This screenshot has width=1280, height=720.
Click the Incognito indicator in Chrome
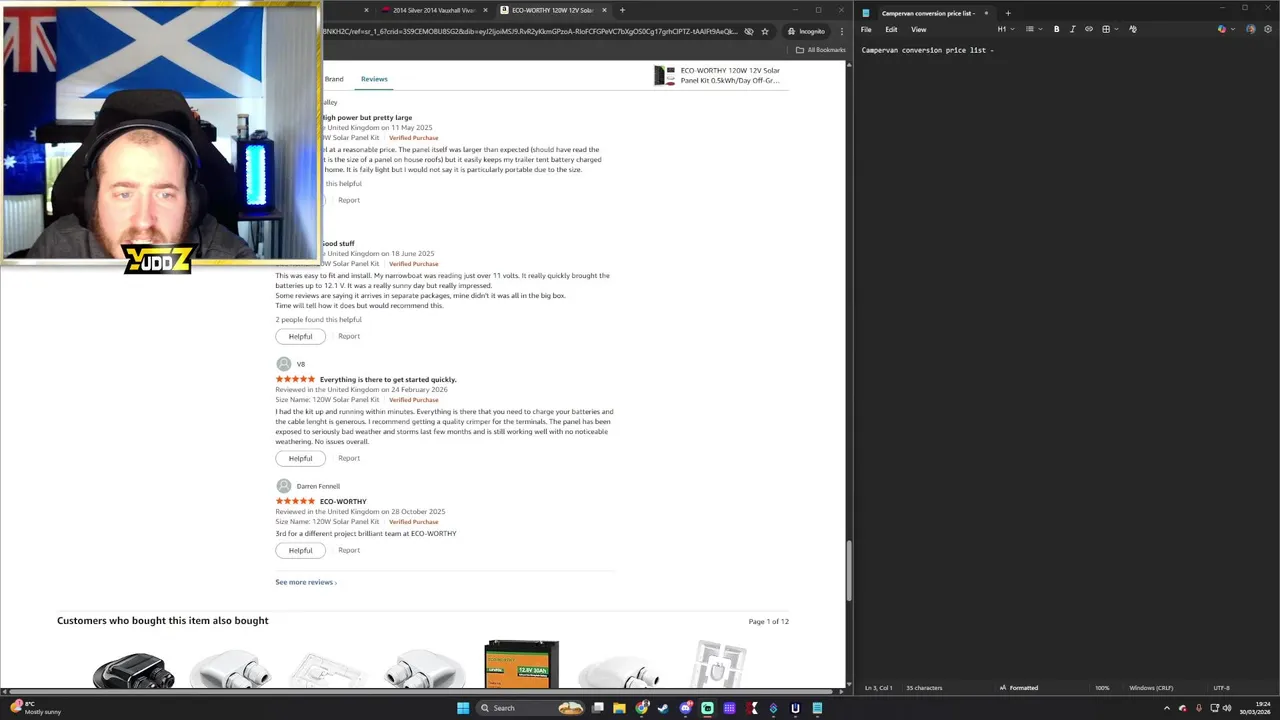(x=806, y=31)
